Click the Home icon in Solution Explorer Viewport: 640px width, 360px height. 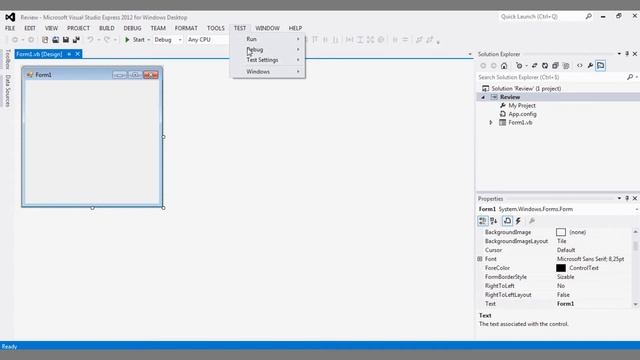[504, 66]
